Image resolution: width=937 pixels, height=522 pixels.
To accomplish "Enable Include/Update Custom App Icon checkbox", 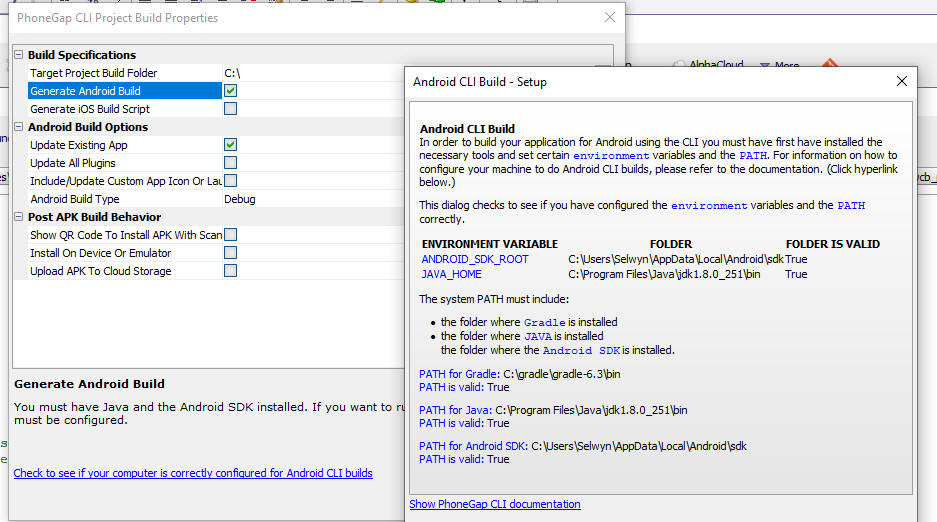I will 230,180.
